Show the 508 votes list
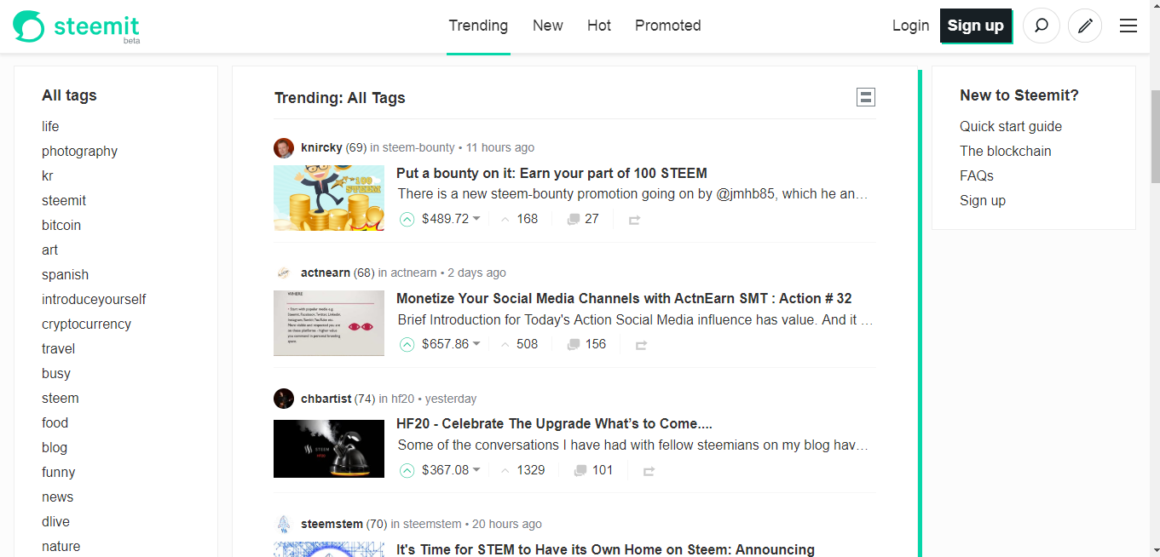Screen dimensions: 1160x557 point(519,345)
